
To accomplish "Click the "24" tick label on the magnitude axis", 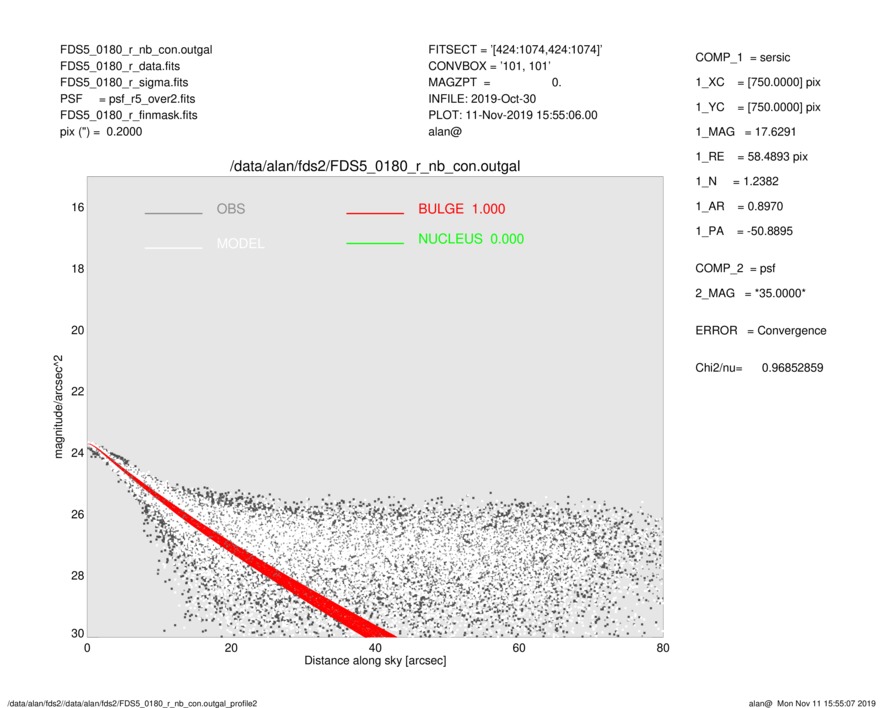I will pos(78,453).
